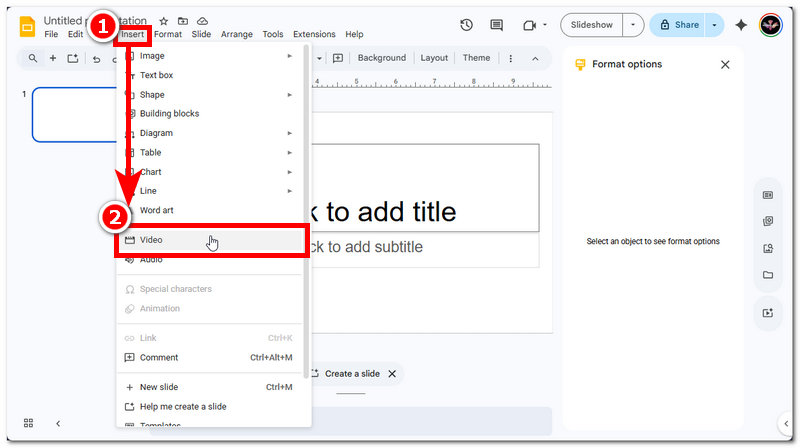Screen dimensions: 800x448
Task: Open the Share options dropdown arrow
Action: pyautogui.click(x=715, y=25)
